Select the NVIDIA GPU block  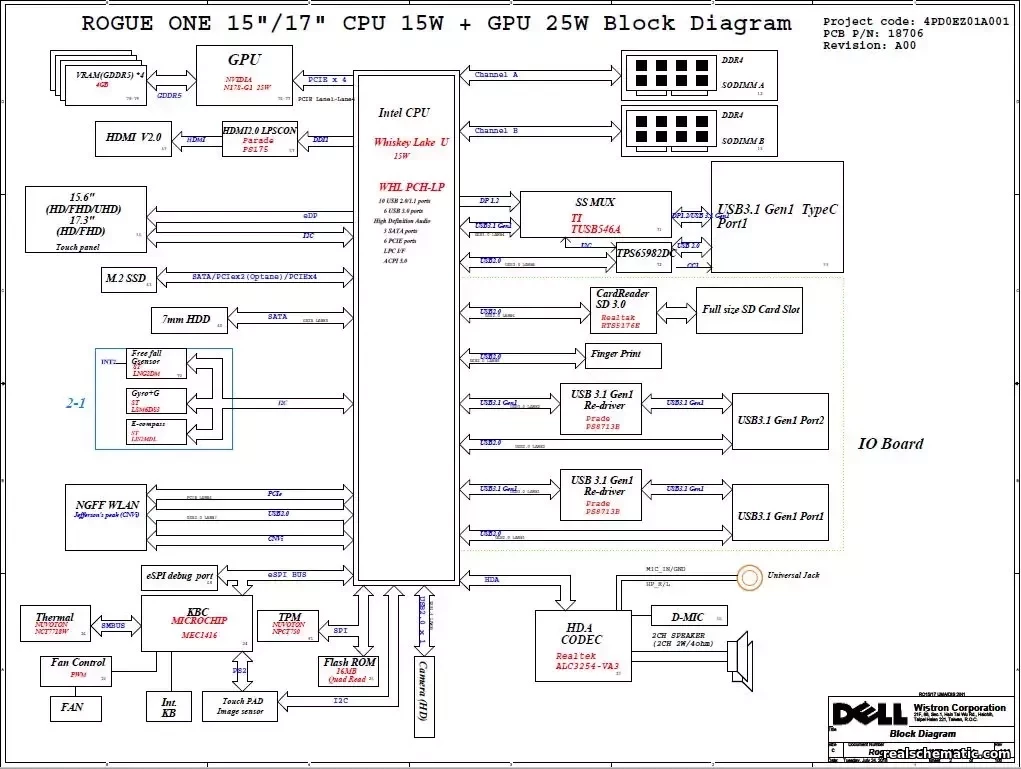245,73
